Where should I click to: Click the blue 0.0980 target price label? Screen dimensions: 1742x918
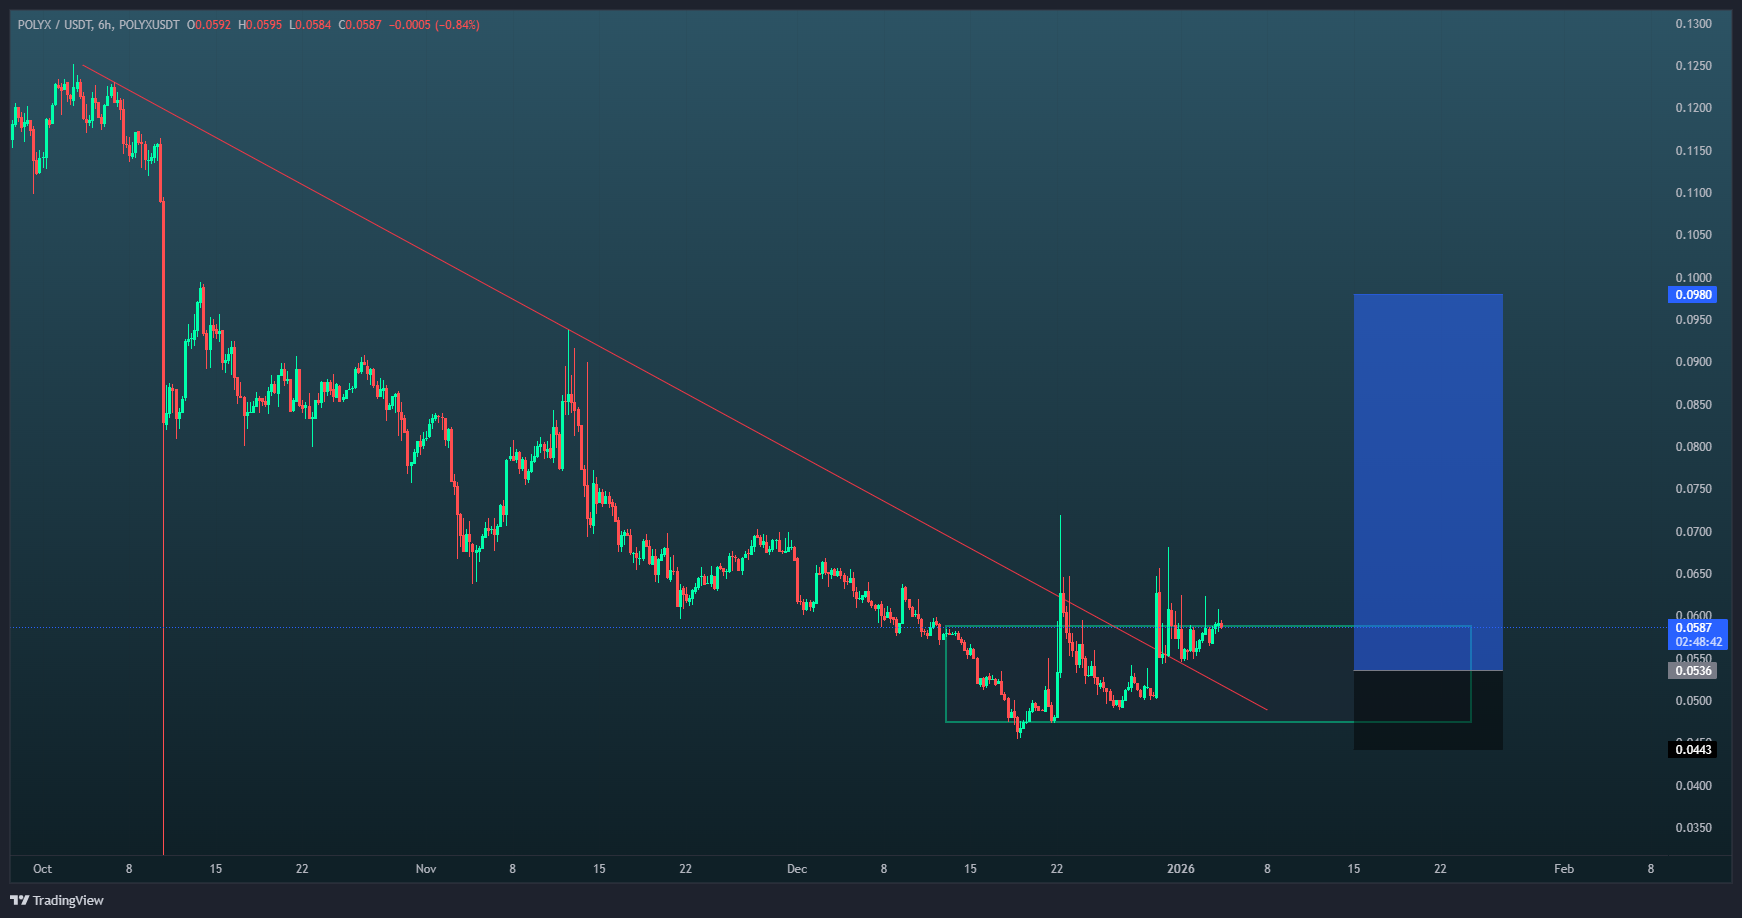[1692, 295]
